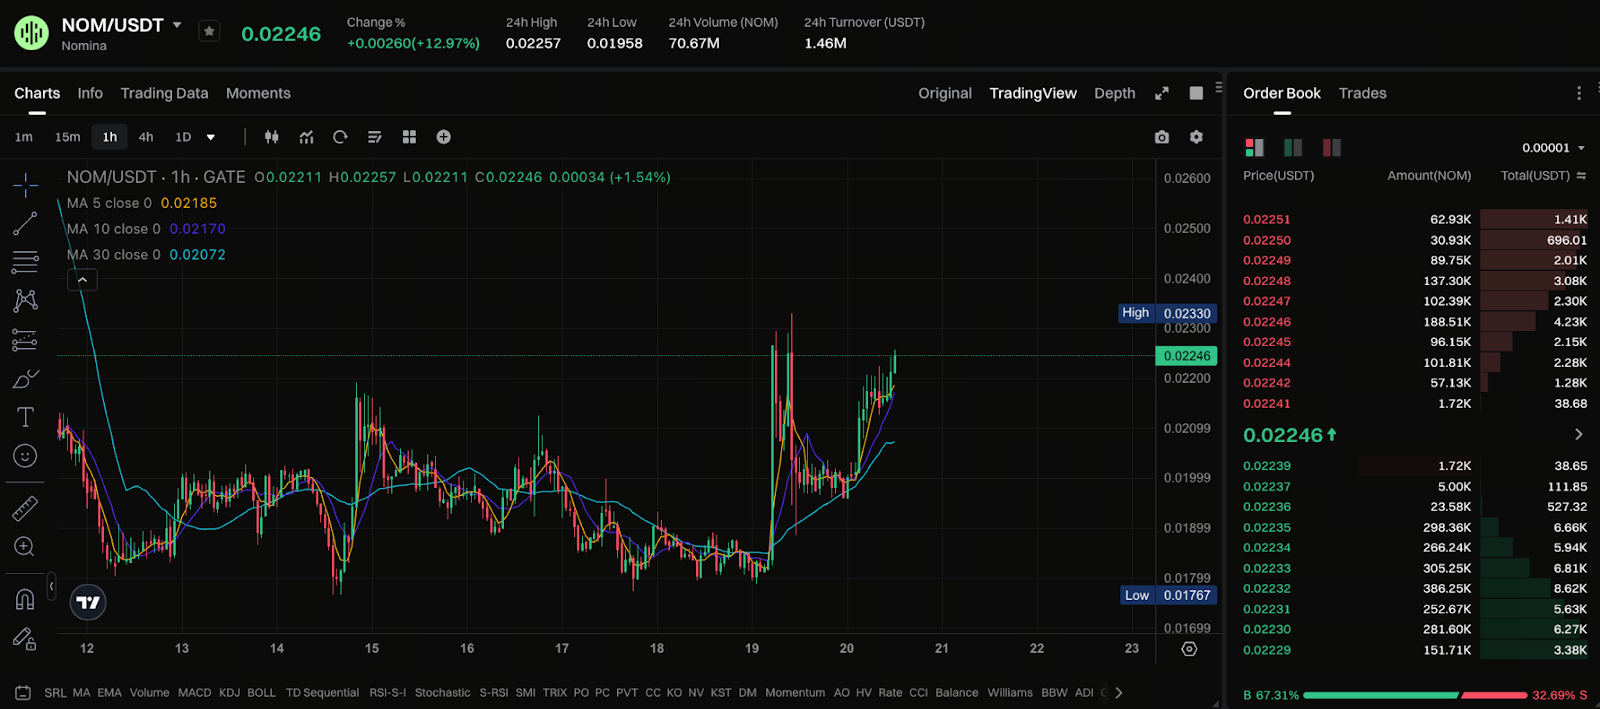Open the order book three-dot menu
This screenshot has height=709, width=1600.
(x=1579, y=93)
